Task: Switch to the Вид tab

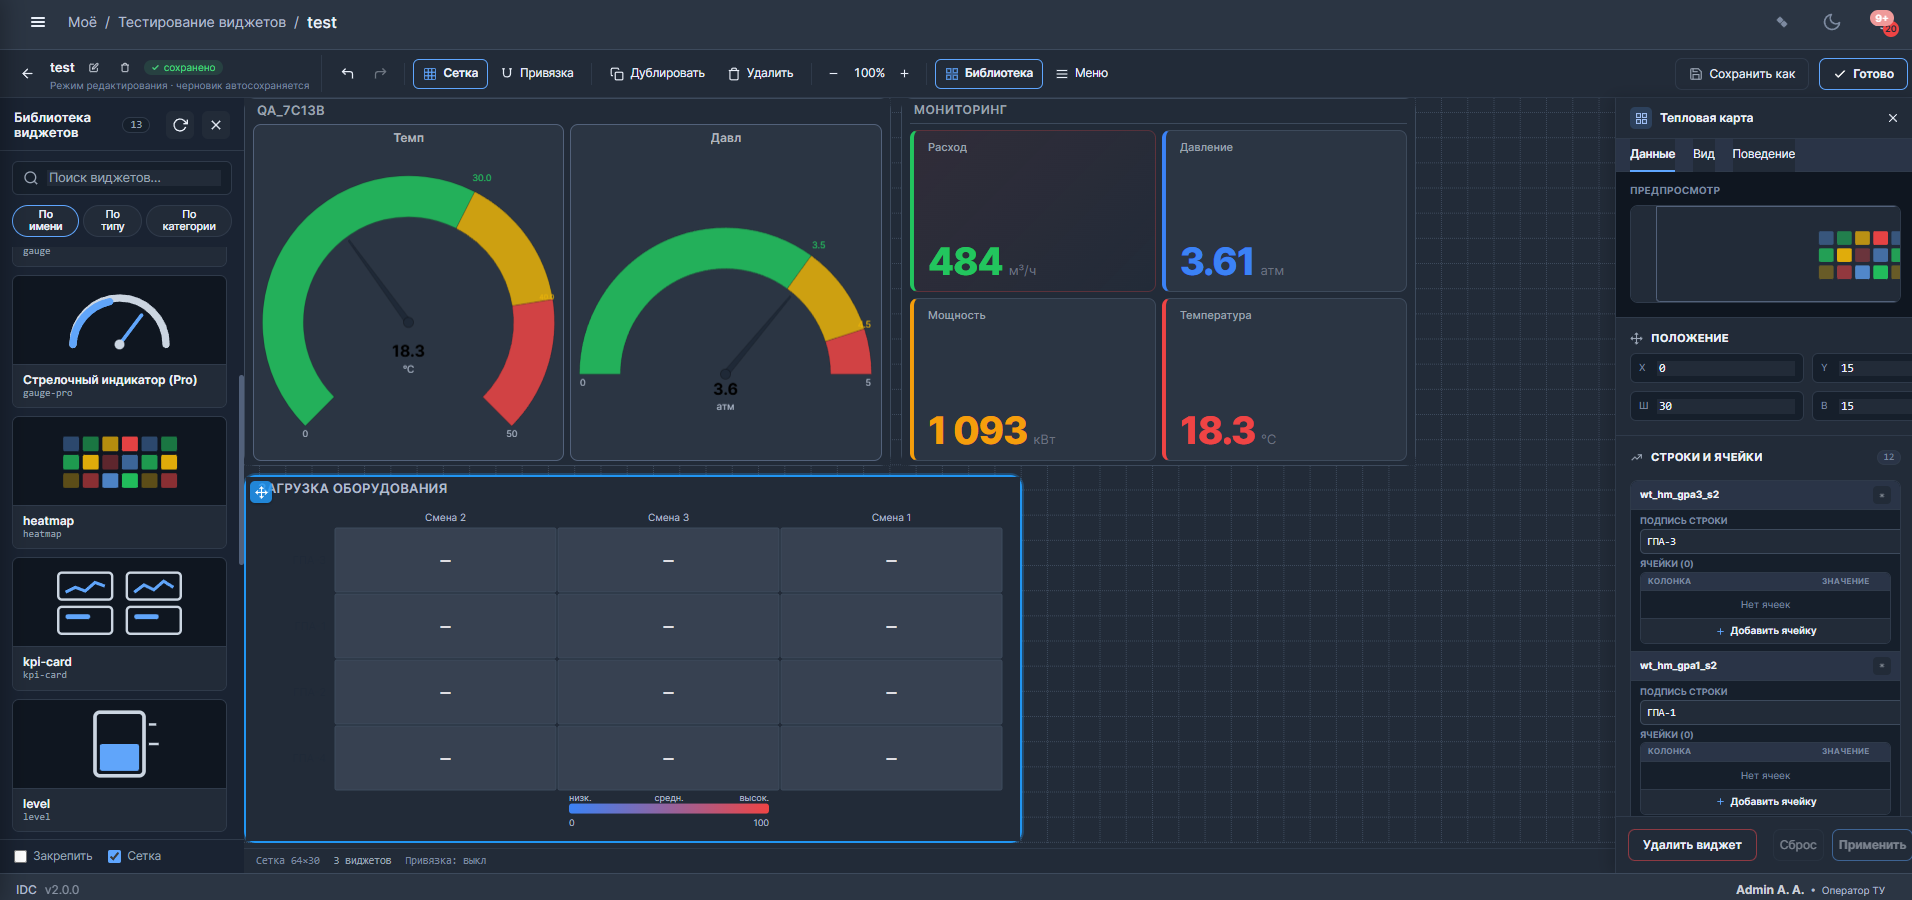Action: pyautogui.click(x=1704, y=154)
